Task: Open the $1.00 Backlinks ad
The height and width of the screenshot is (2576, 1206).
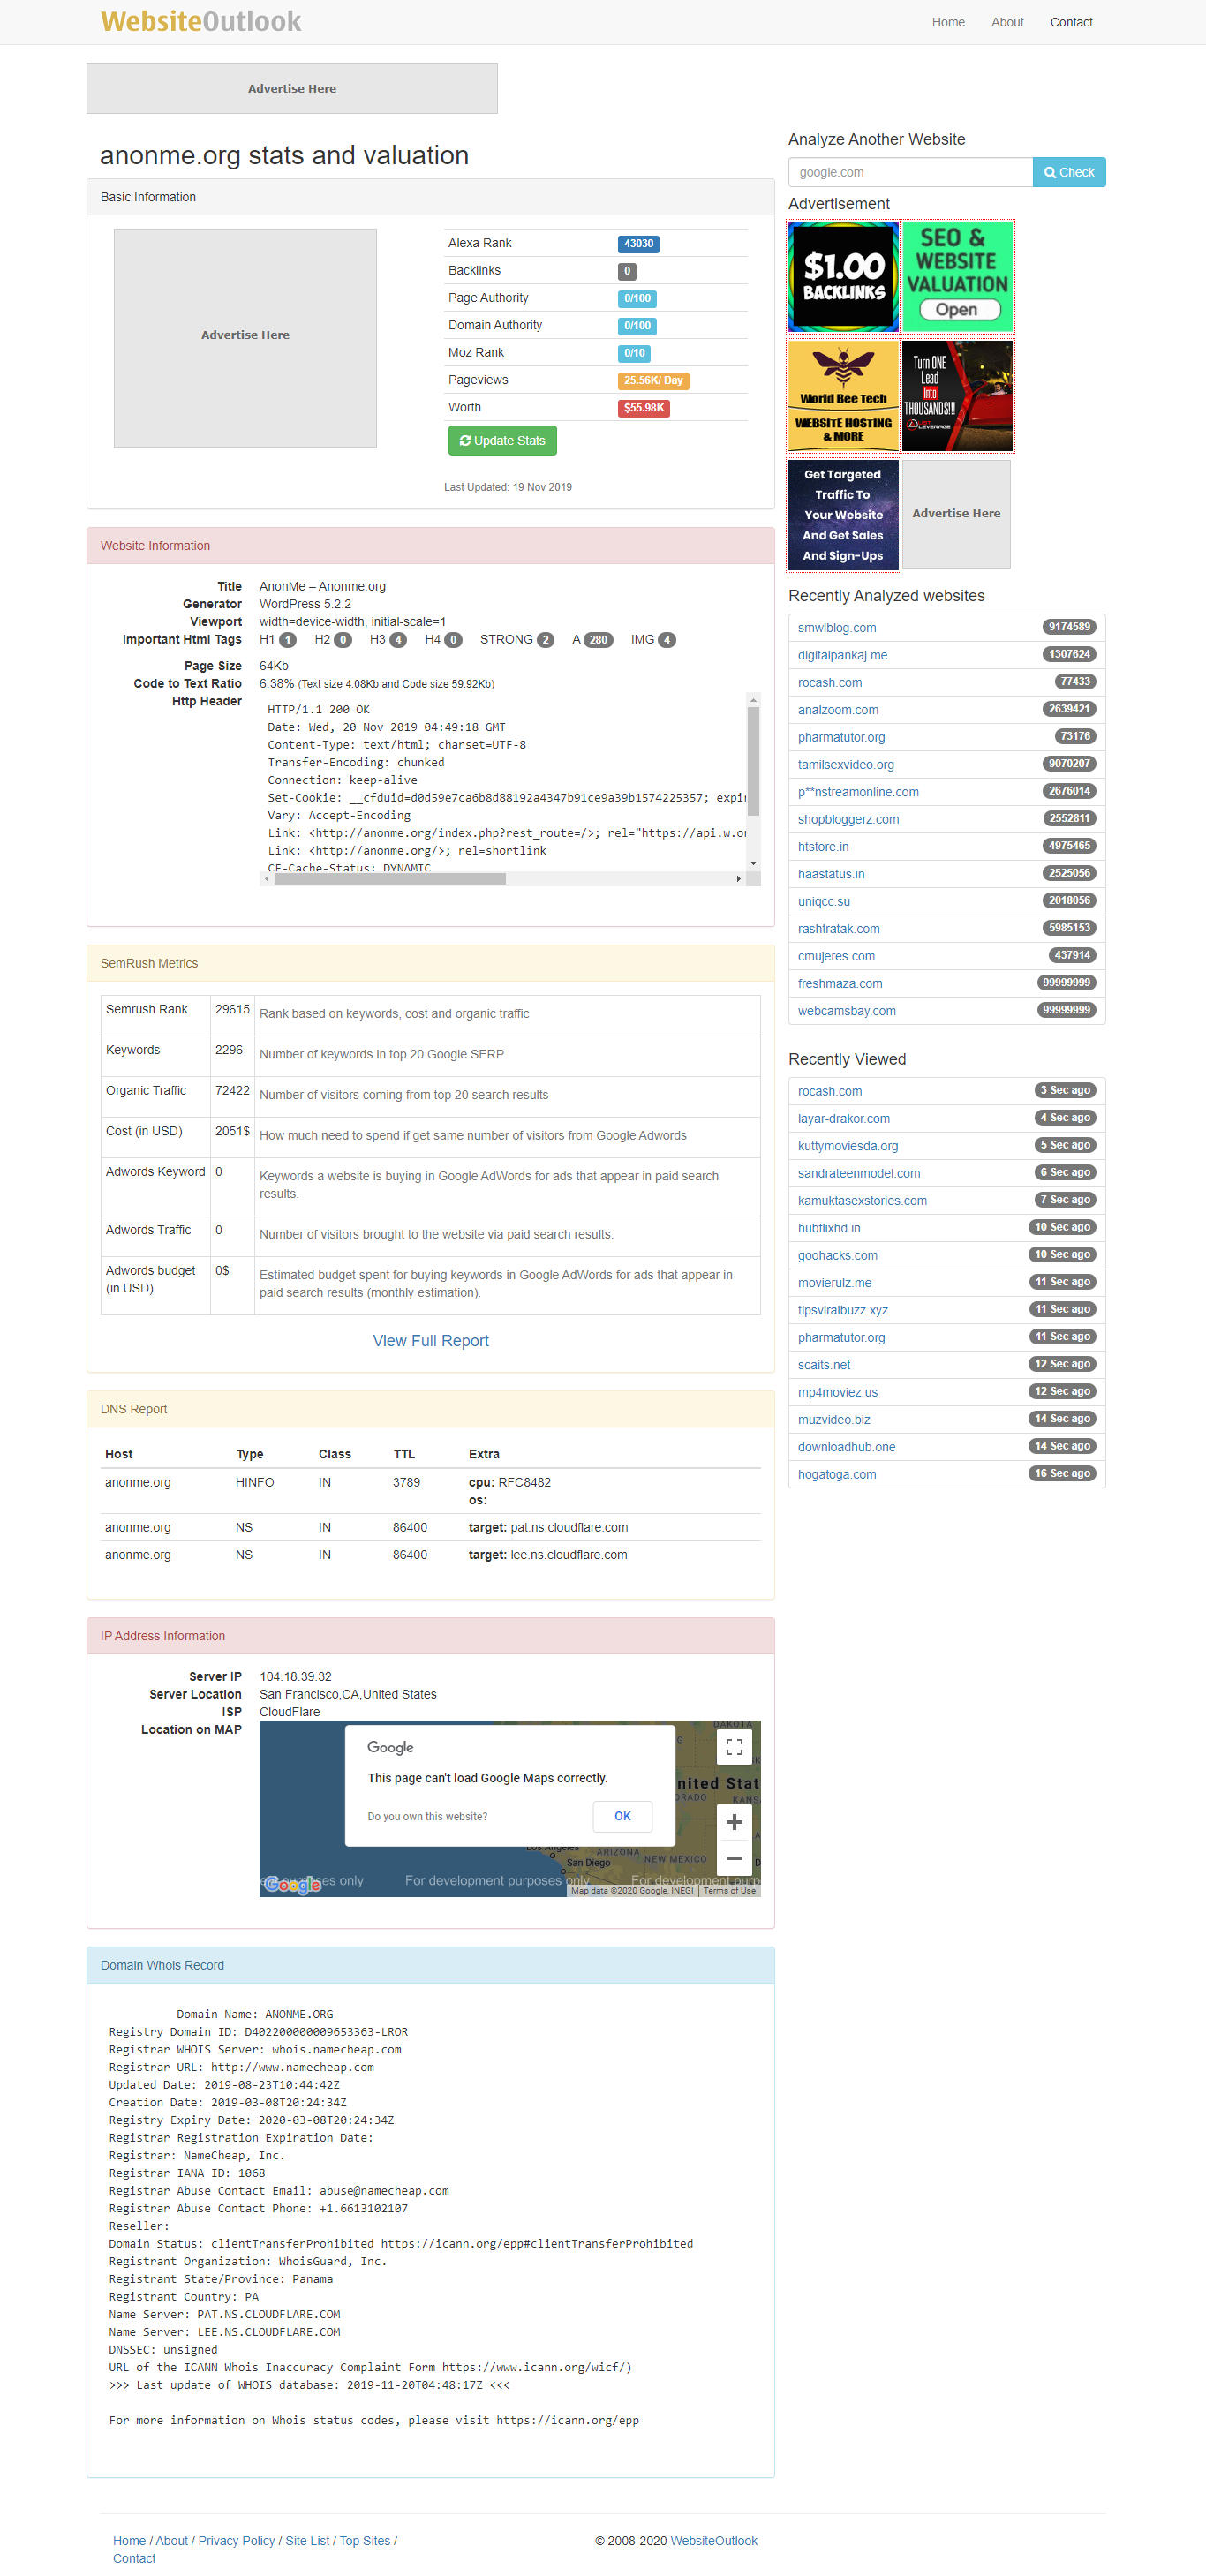Action: point(843,276)
